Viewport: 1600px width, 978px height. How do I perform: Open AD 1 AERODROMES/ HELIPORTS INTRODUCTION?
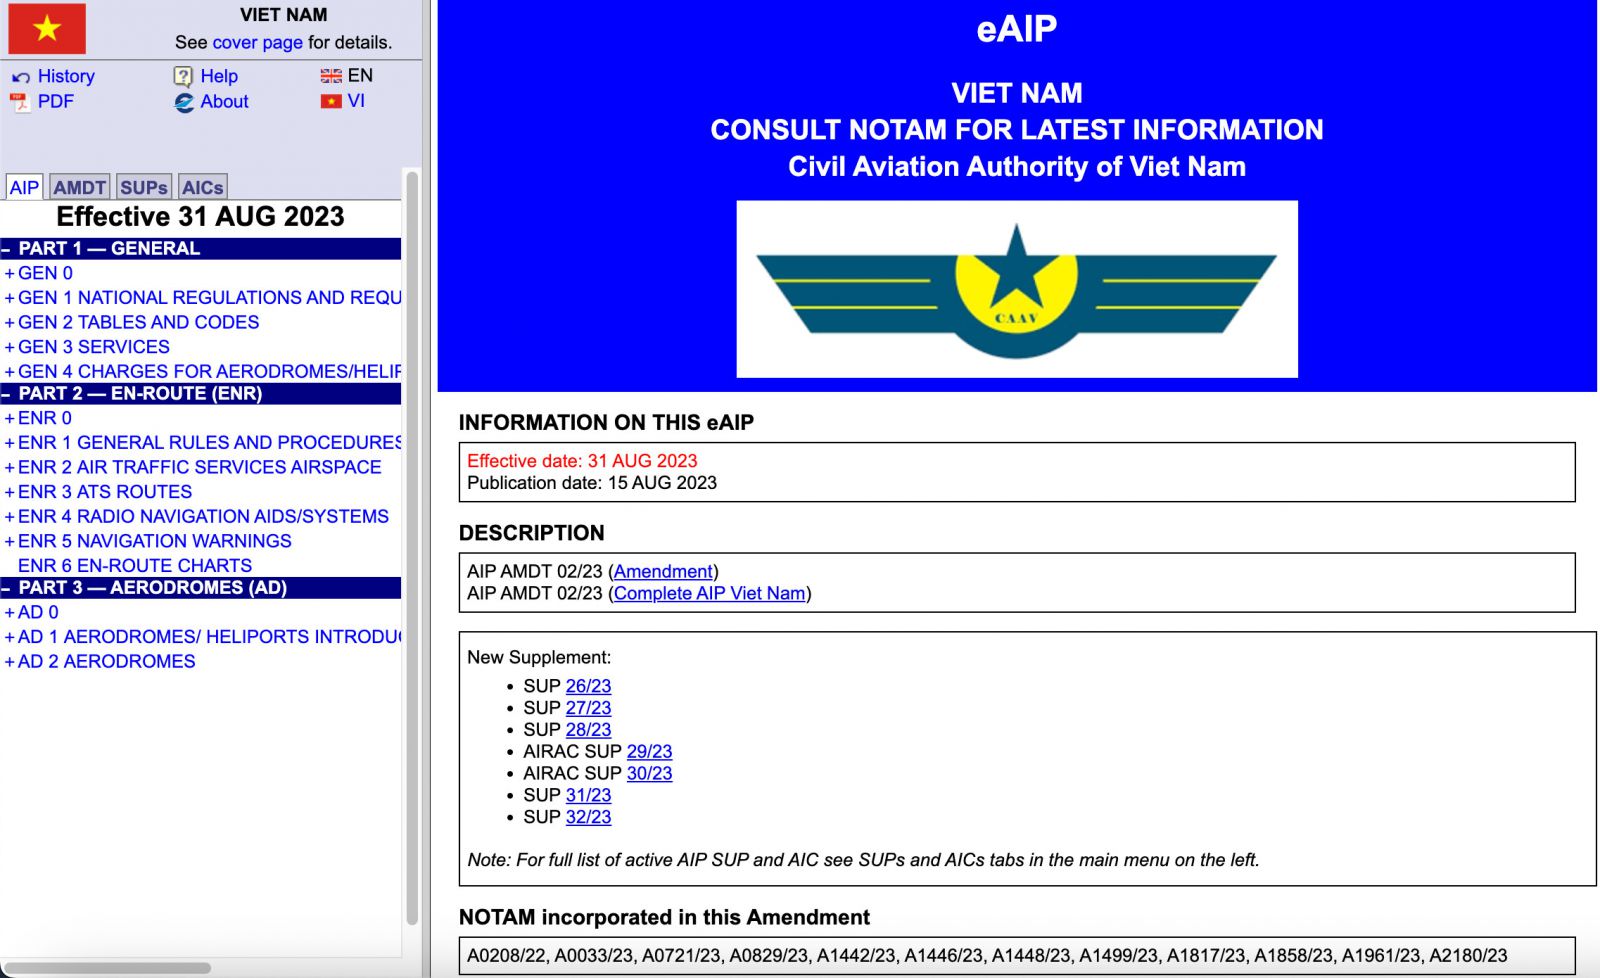(x=209, y=637)
